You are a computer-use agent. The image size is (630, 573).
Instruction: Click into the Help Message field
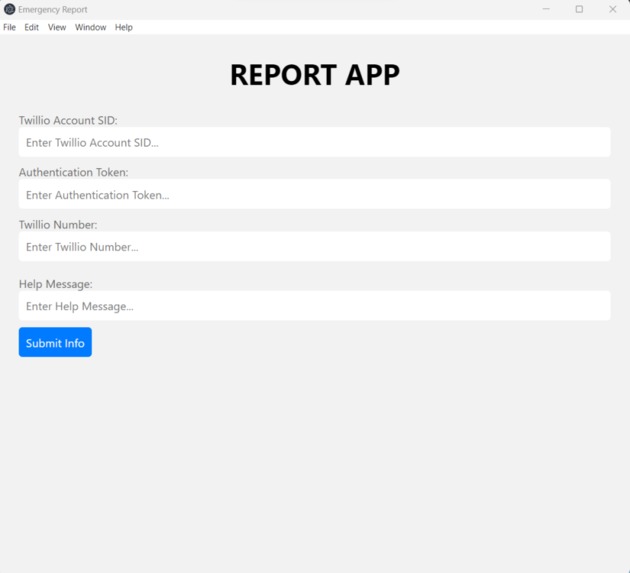[315, 306]
